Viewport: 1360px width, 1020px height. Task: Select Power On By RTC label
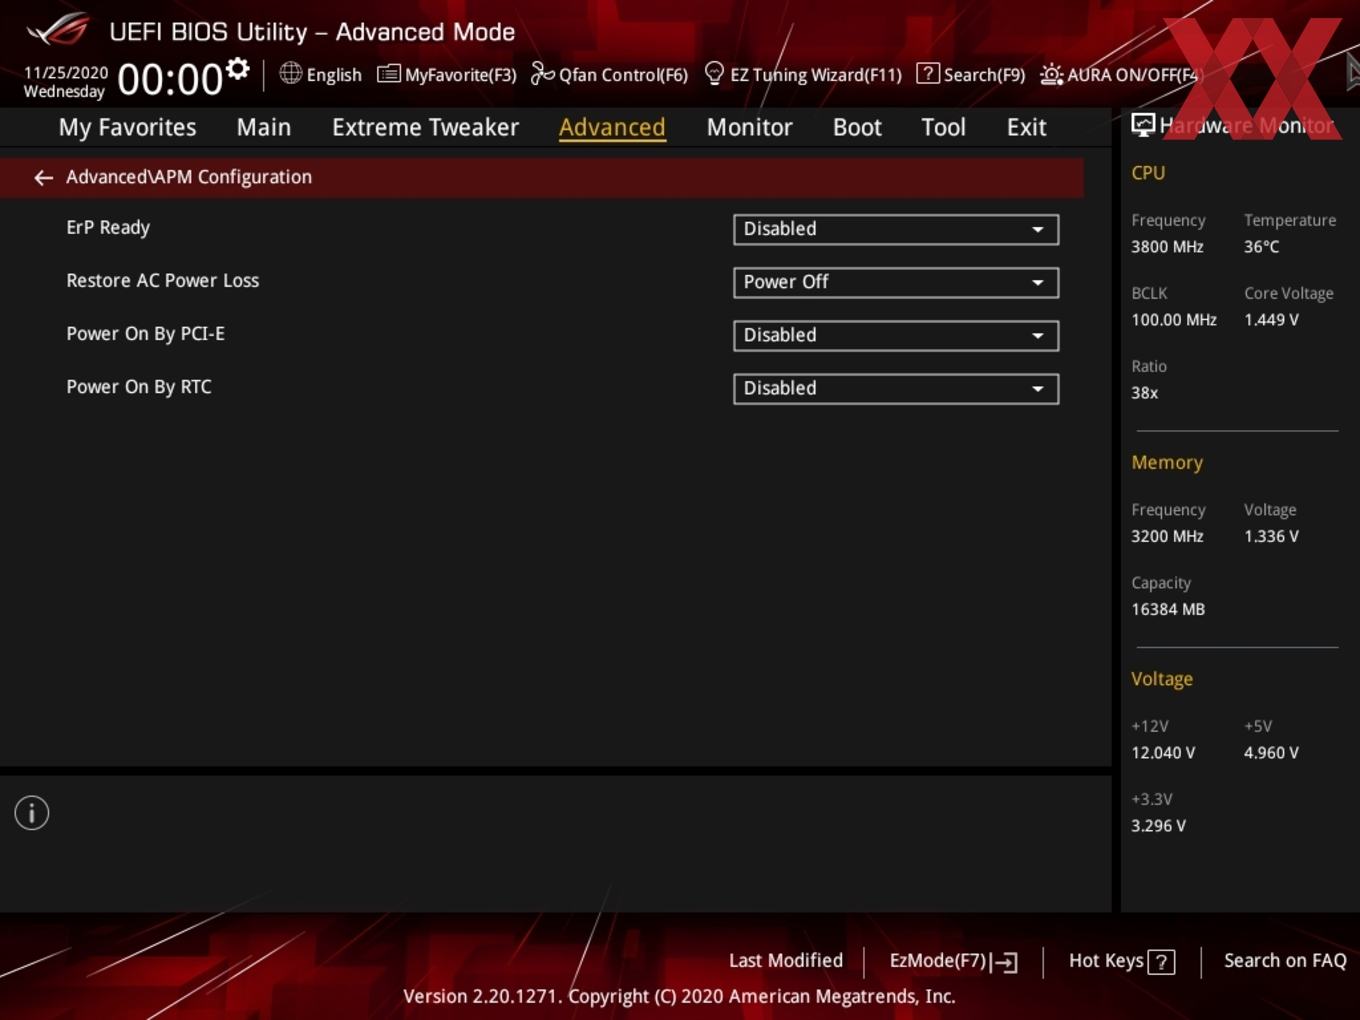point(139,387)
